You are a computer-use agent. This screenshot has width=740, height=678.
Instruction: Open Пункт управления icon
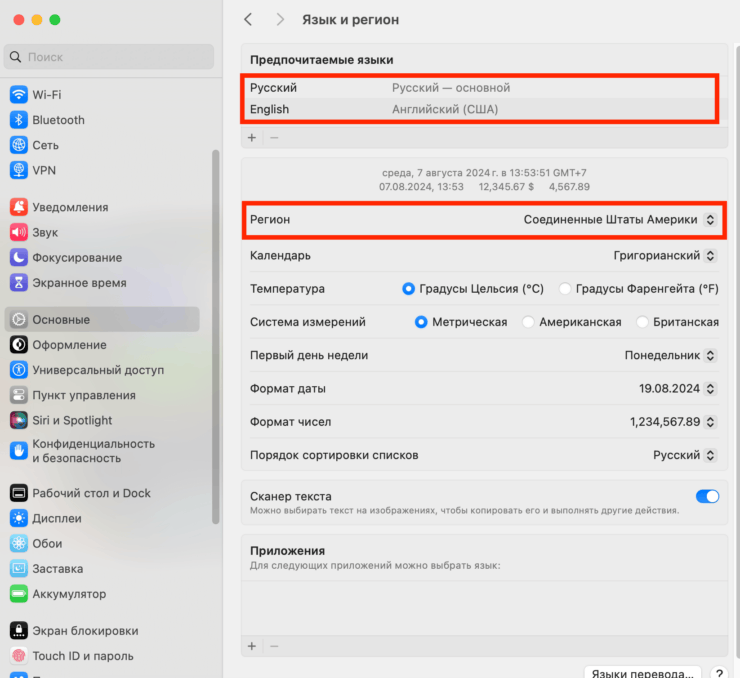click(x=18, y=395)
